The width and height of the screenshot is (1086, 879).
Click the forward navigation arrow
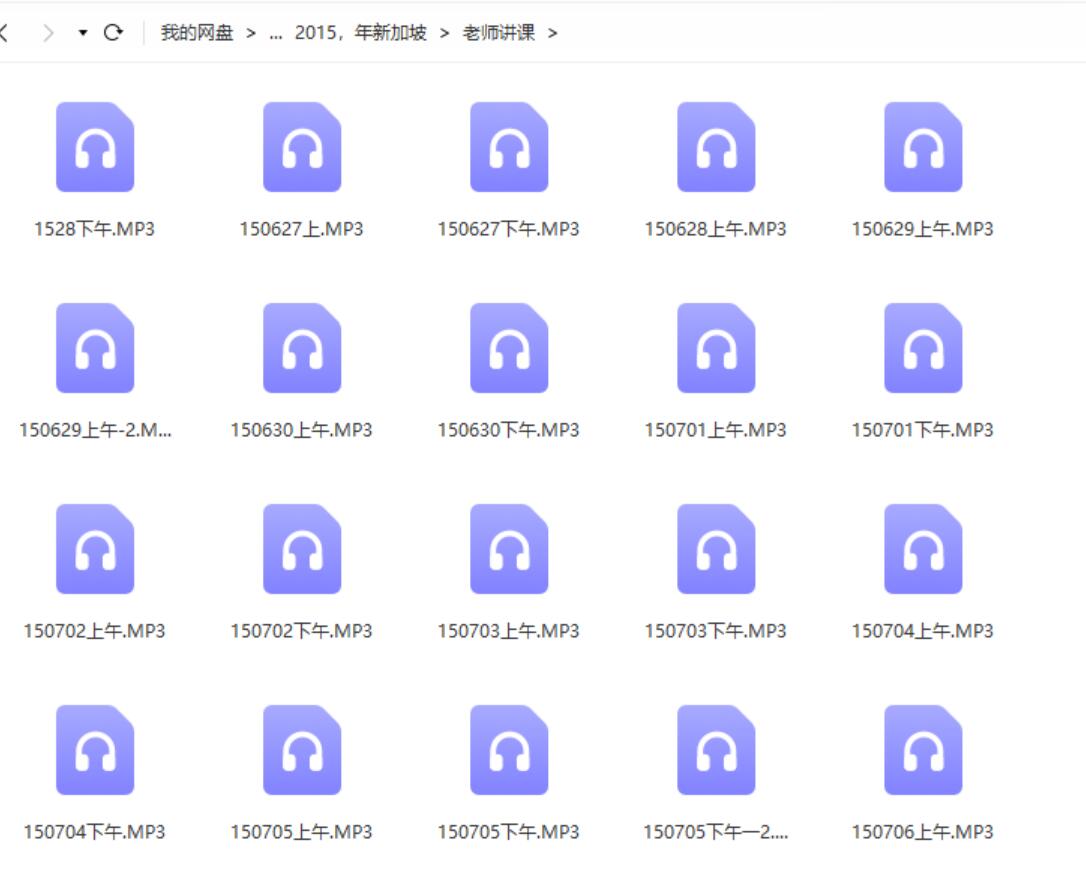point(48,33)
